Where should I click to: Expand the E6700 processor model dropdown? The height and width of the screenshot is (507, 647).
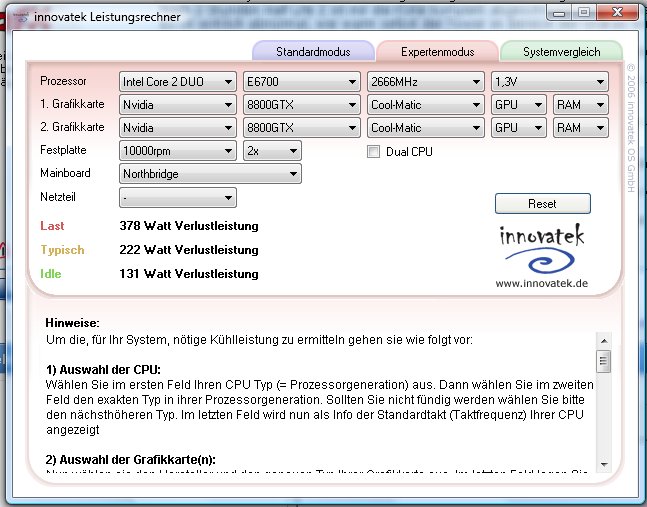pos(302,82)
